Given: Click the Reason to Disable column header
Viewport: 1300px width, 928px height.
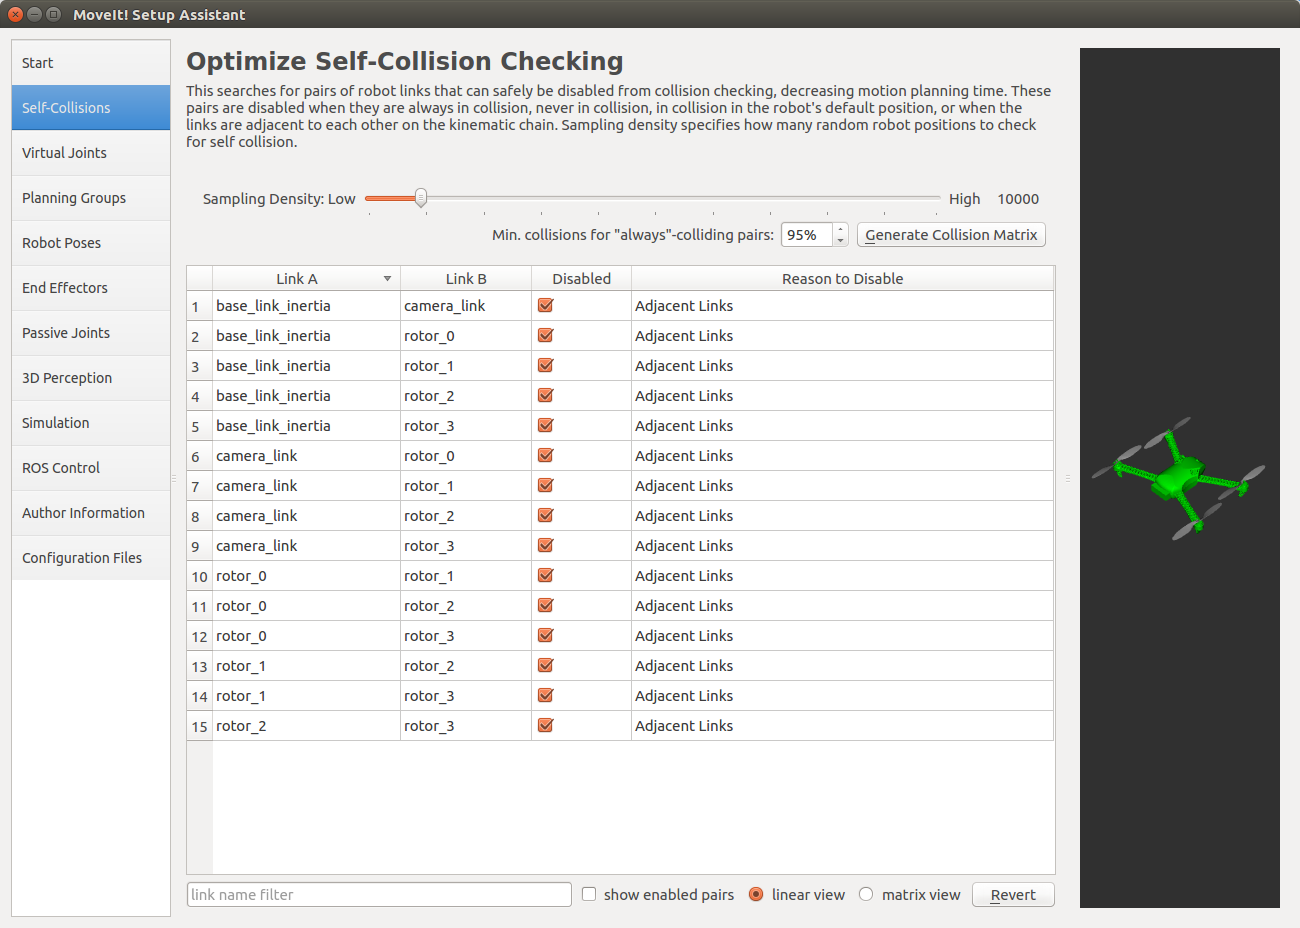Looking at the screenshot, I should [x=842, y=279].
